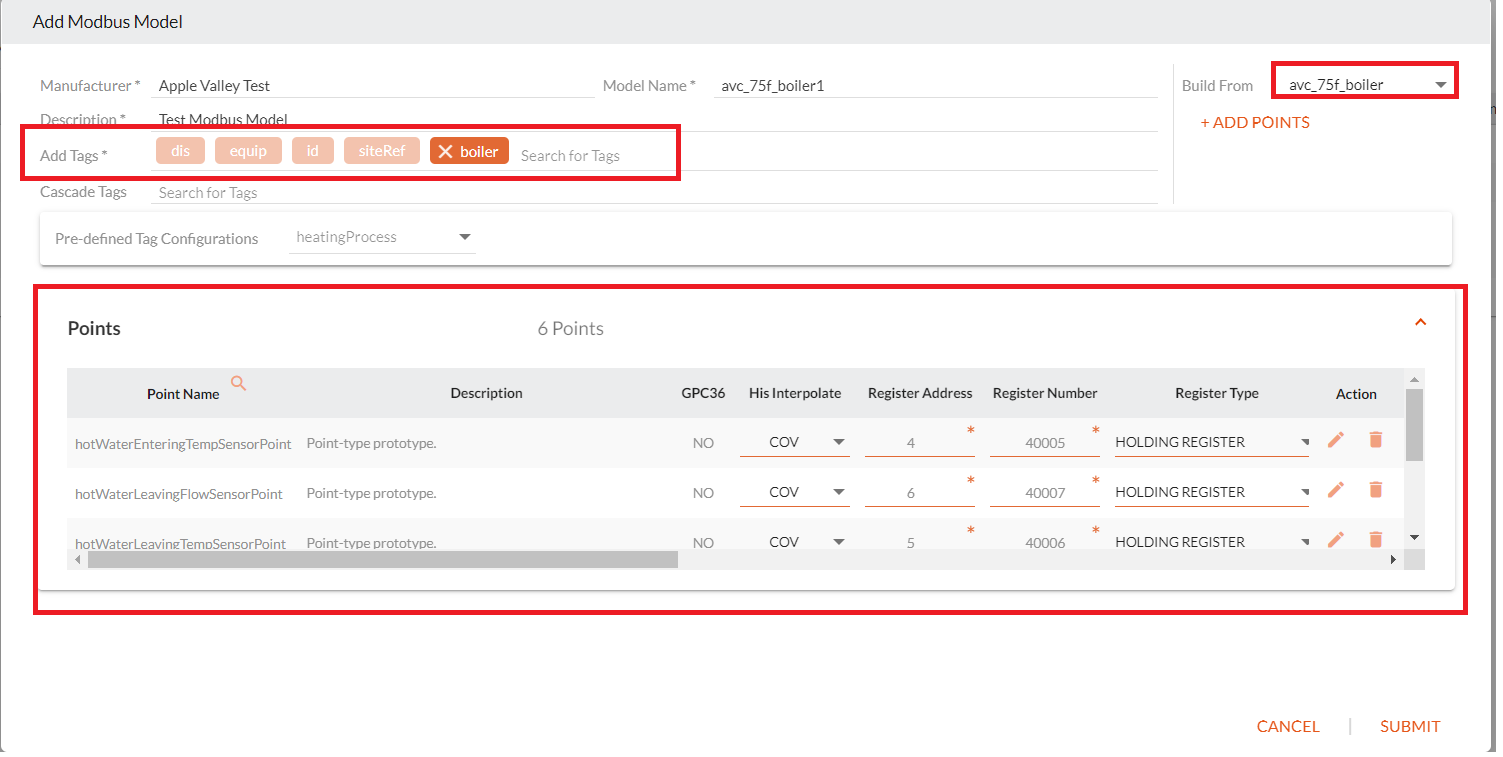The width and height of the screenshot is (1503, 757).
Task: Open Pre-defined Tag Configurations dropdown
Action: pos(383,238)
